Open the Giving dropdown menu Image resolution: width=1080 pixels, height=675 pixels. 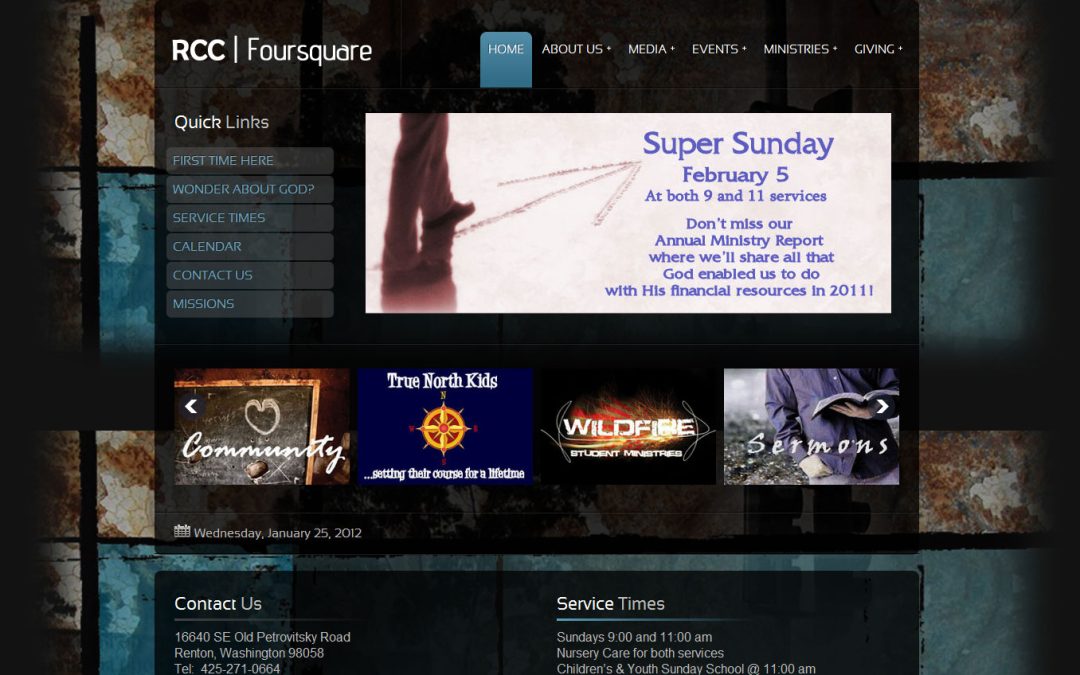pyautogui.click(x=877, y=48)
